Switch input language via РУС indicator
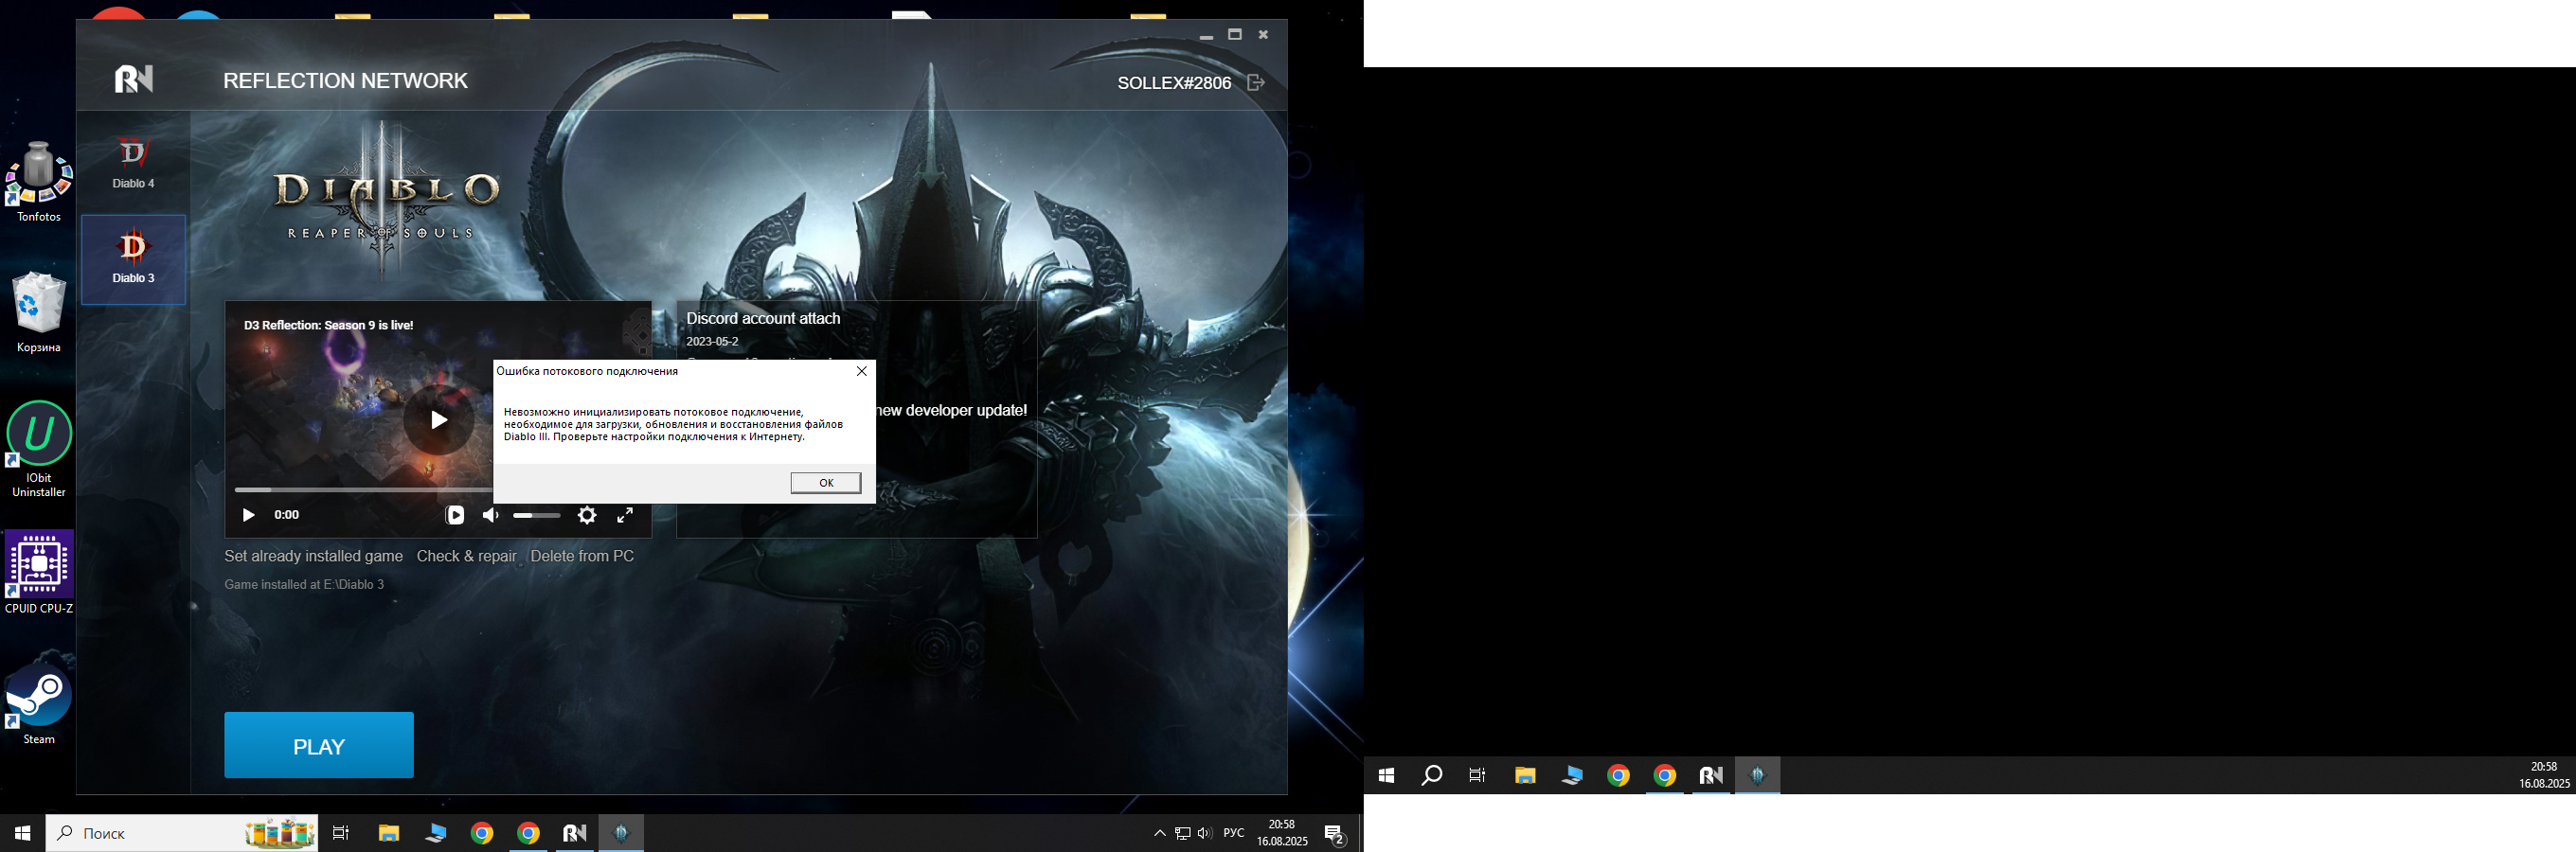The image size is (2576, 852). (1235, 833)
